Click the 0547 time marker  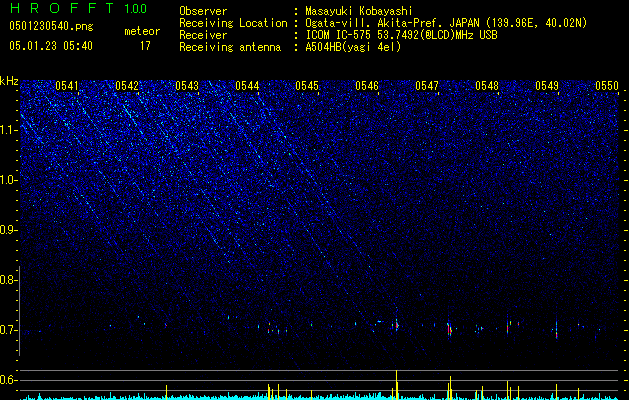coord(427,86)
